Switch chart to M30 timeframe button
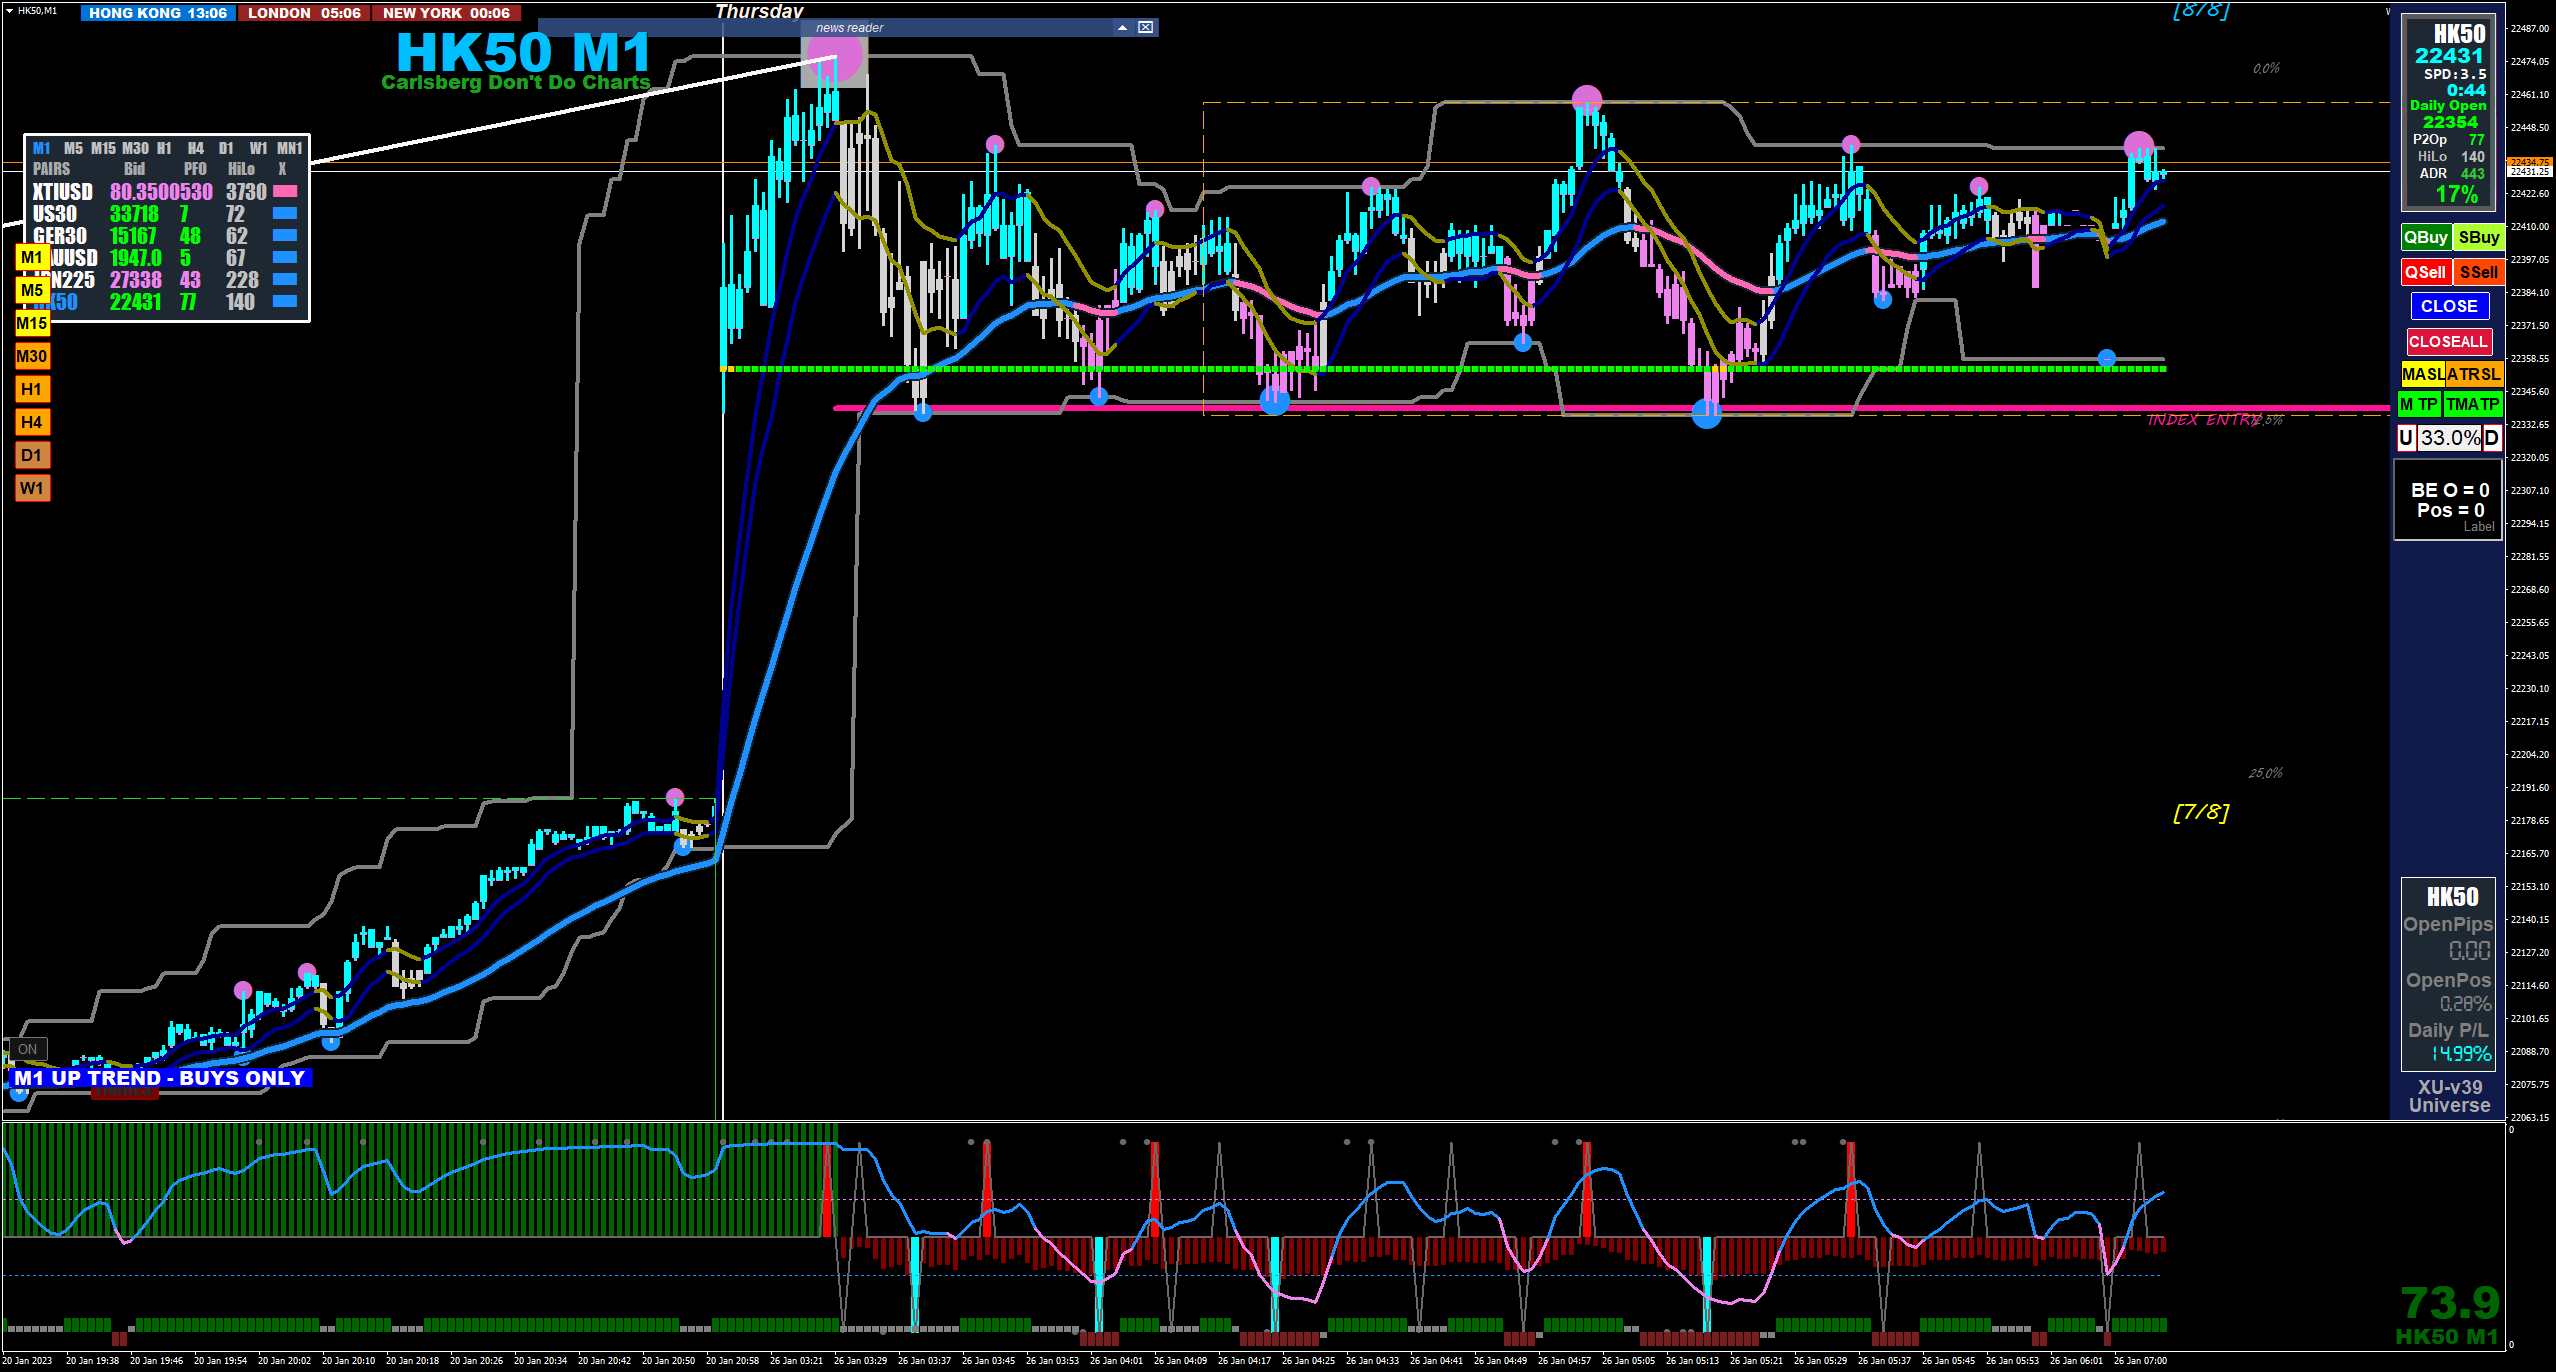This screenshot has height=1372, width=2556. (x=31, y=357)
